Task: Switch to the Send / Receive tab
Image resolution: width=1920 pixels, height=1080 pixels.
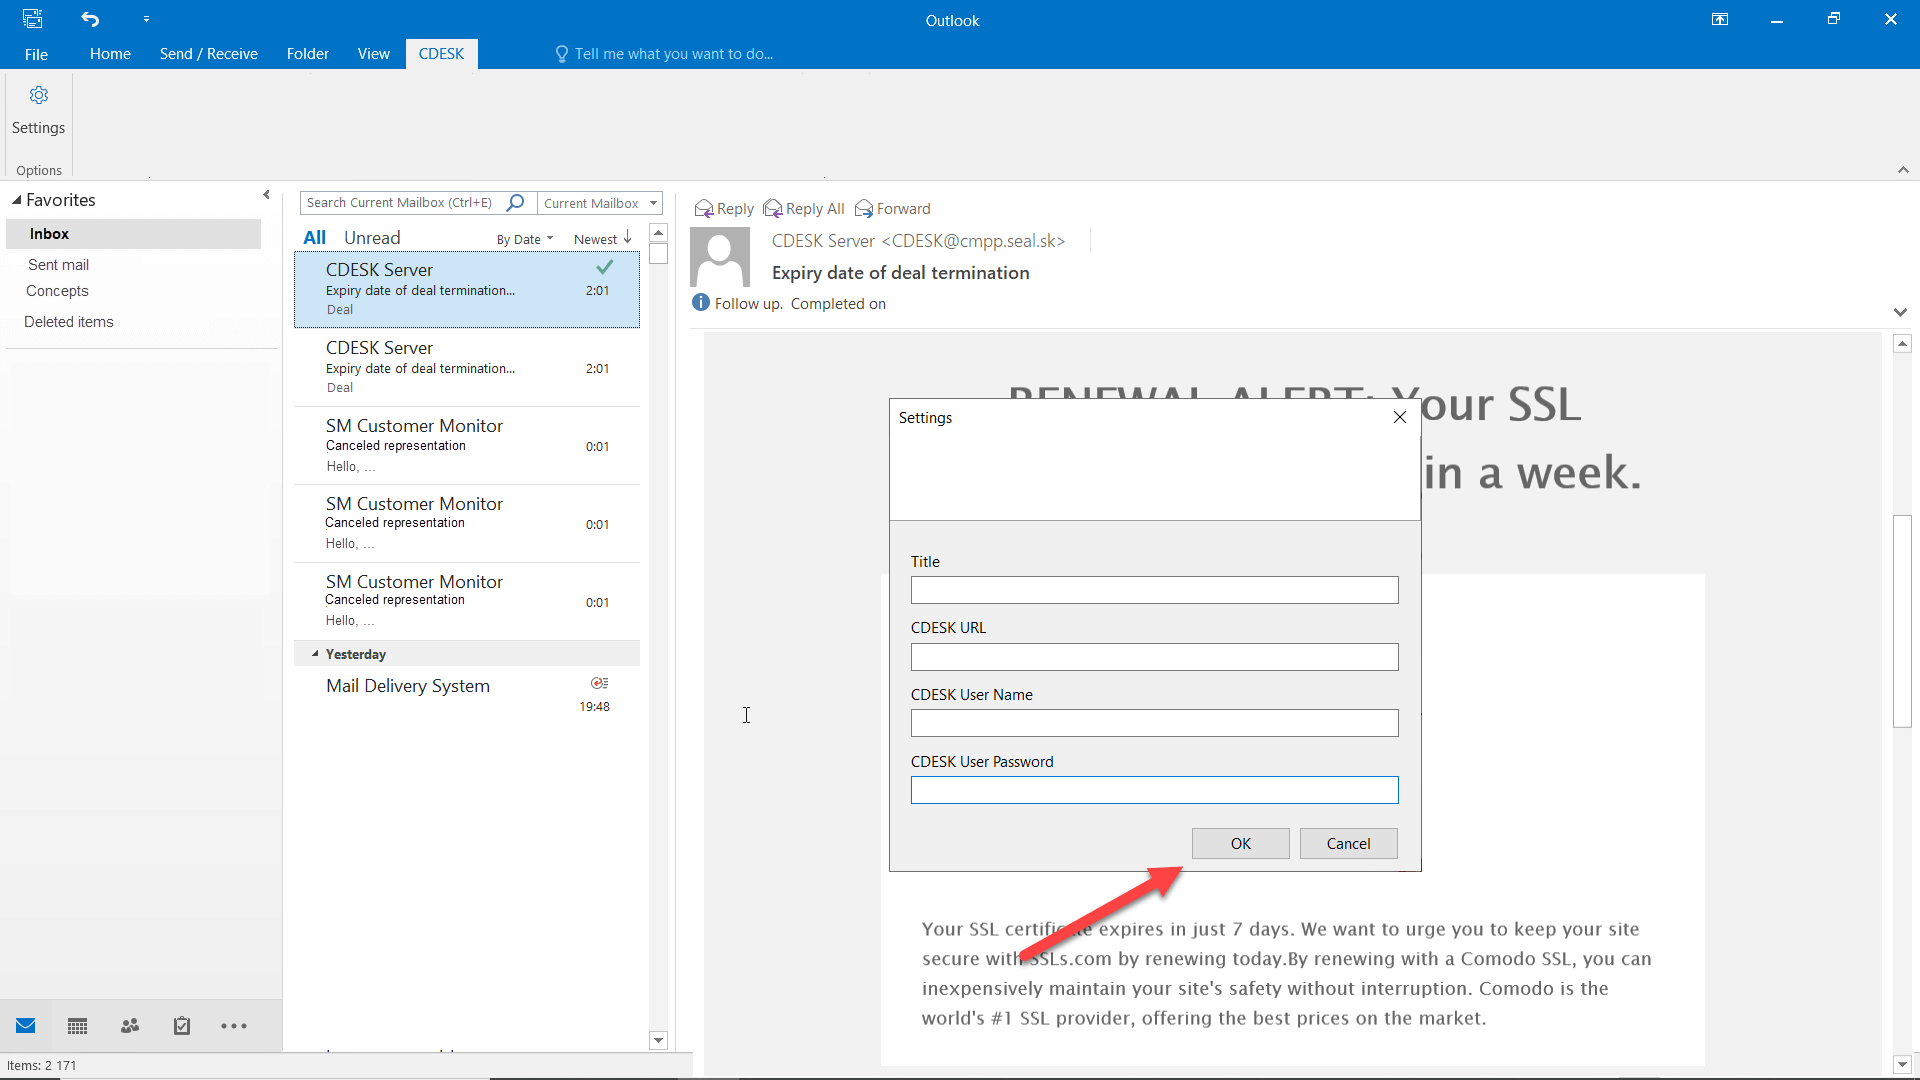Action: pyautogui.click(x=209, y=54)
